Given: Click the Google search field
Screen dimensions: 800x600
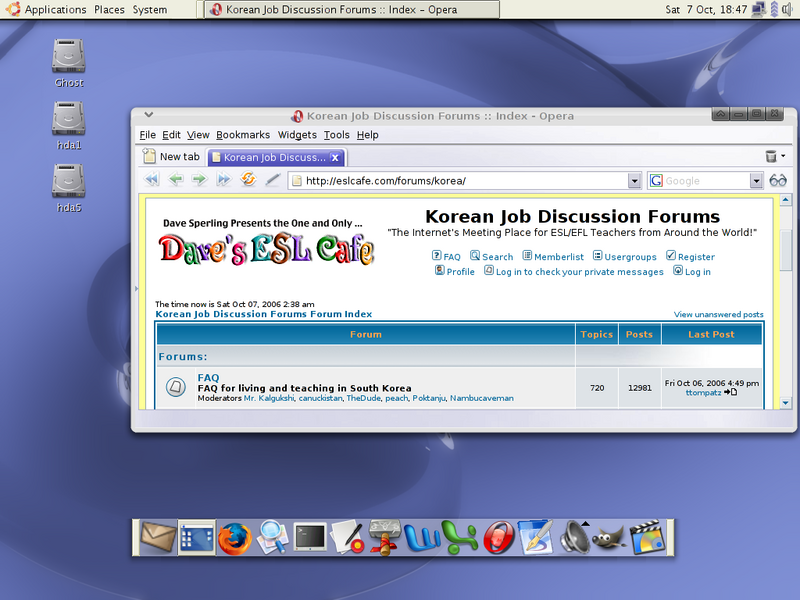Looking at the screenshot, I should [x=707, y=181].
